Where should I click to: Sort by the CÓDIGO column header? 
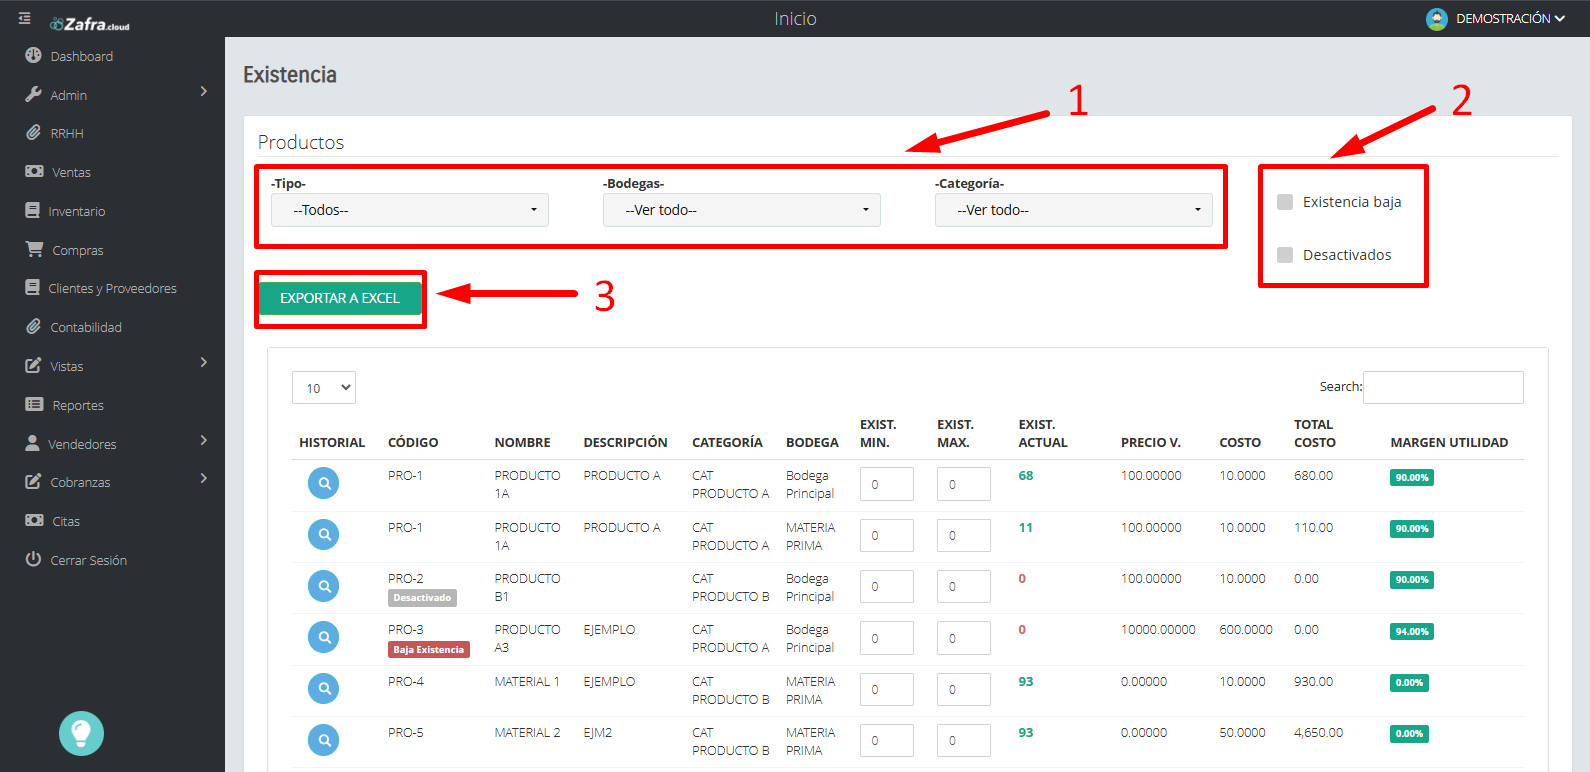coord(413,442)
